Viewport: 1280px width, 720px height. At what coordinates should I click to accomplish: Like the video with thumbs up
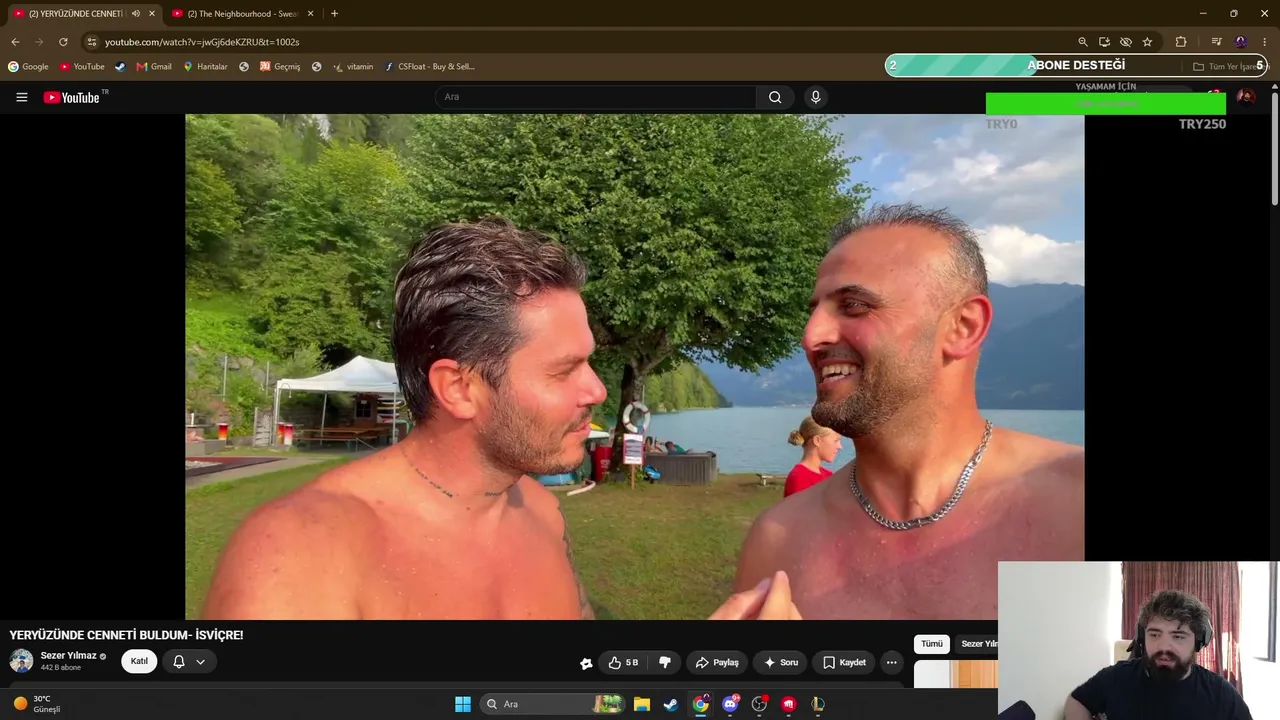(x=623, y=662)
